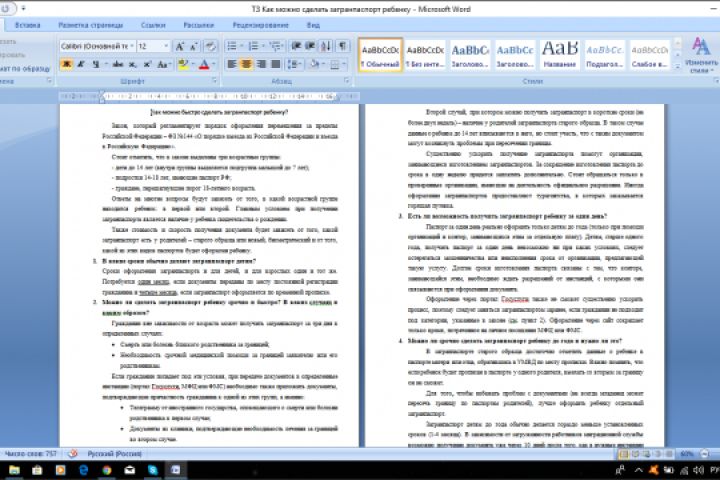Apply the Обычный style
The width and height of the screenshot is (720, 480).
click(380, 55)
